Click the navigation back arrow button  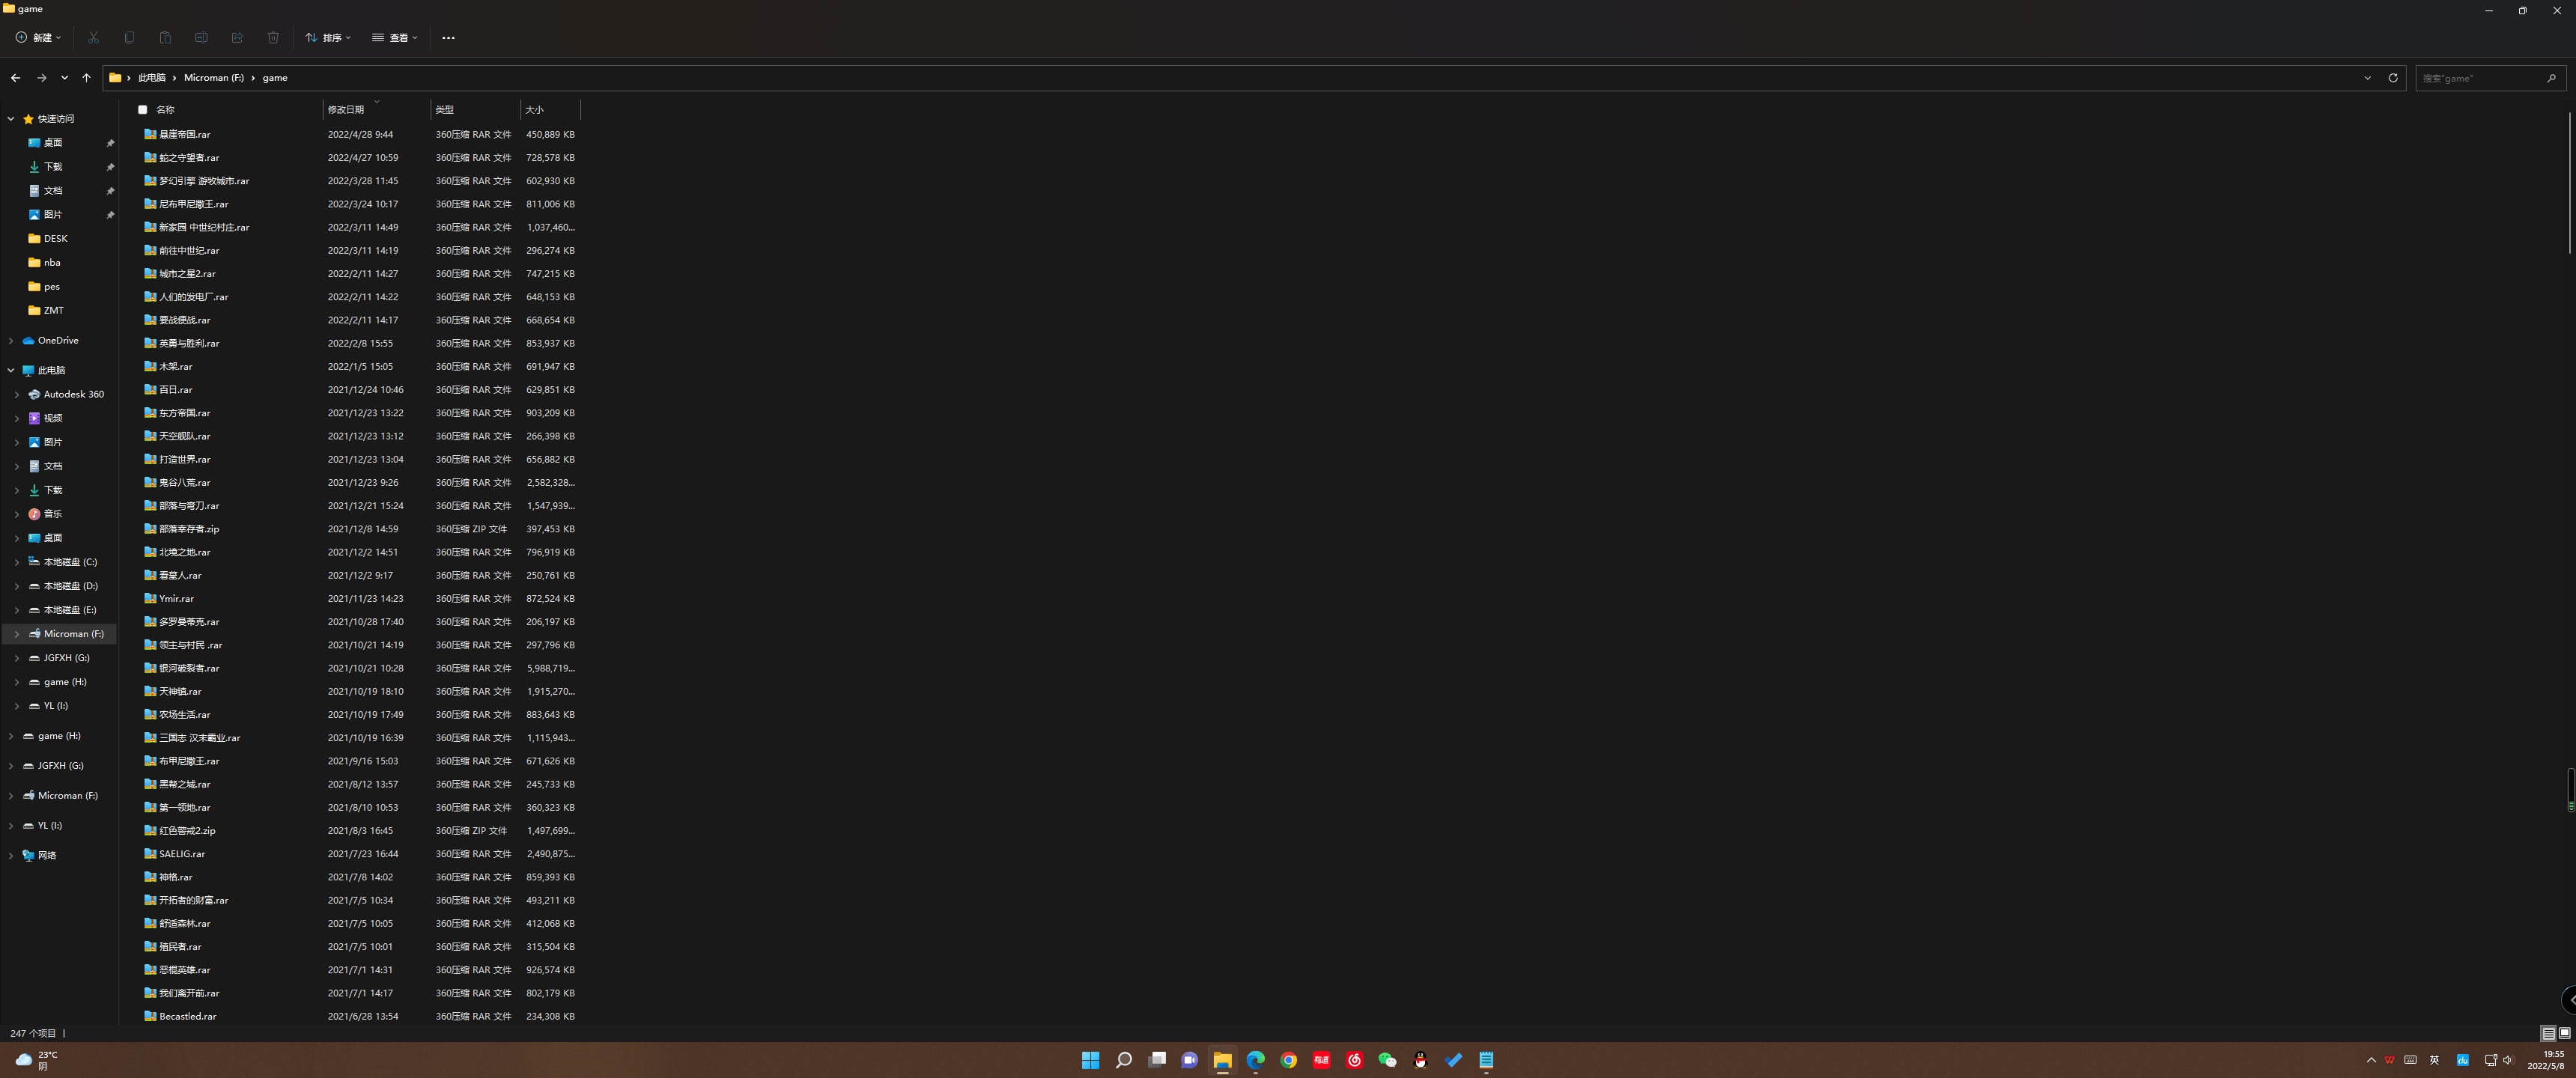click(15, 77)
